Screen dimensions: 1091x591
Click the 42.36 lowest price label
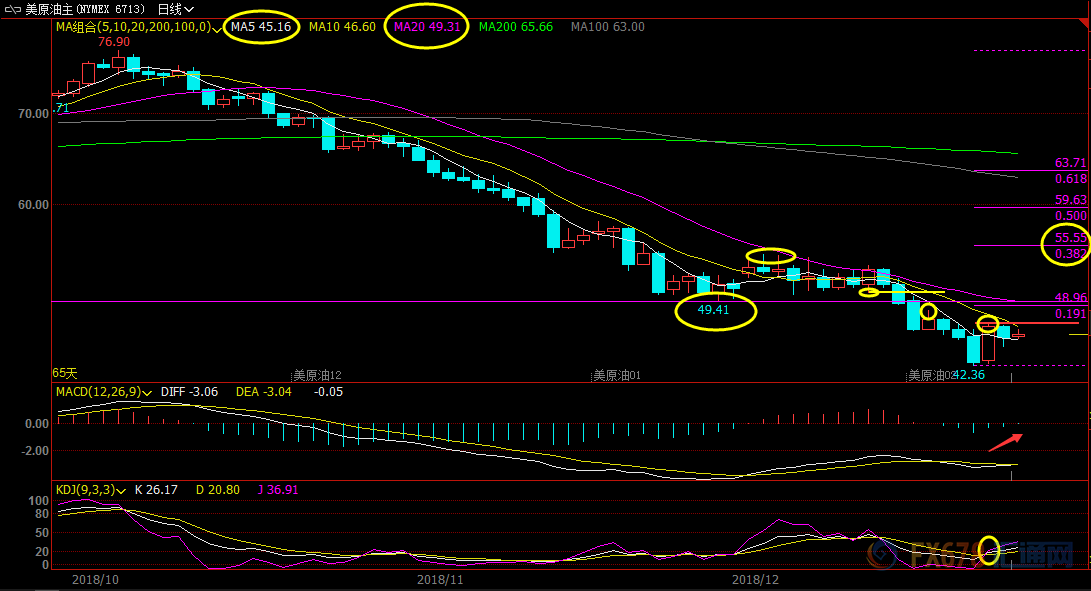point(969,375)
